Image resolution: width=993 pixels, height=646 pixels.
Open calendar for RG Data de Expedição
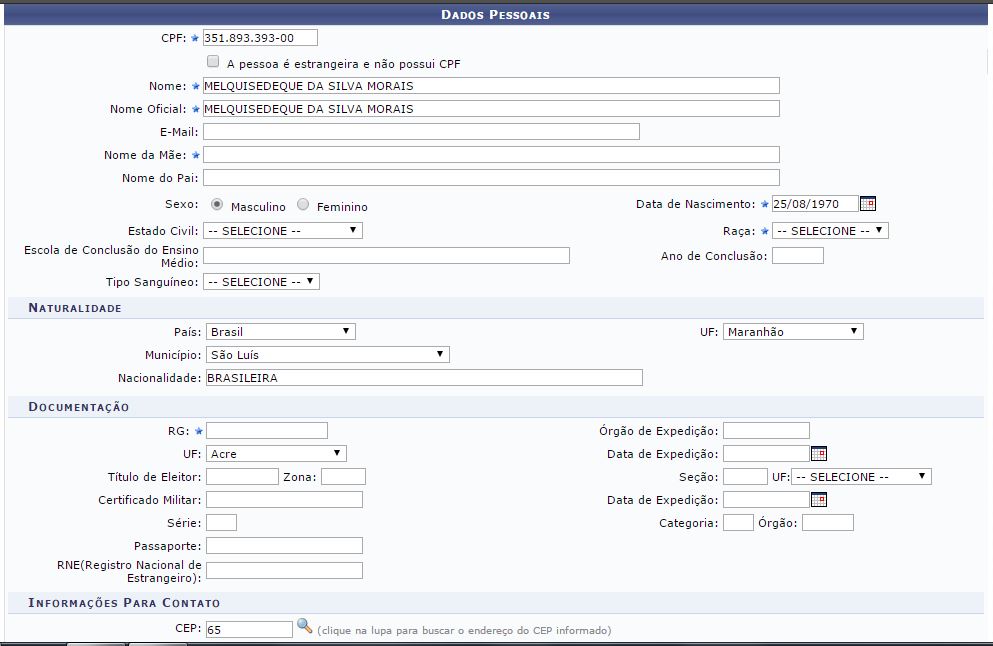[x=818, y=454]
